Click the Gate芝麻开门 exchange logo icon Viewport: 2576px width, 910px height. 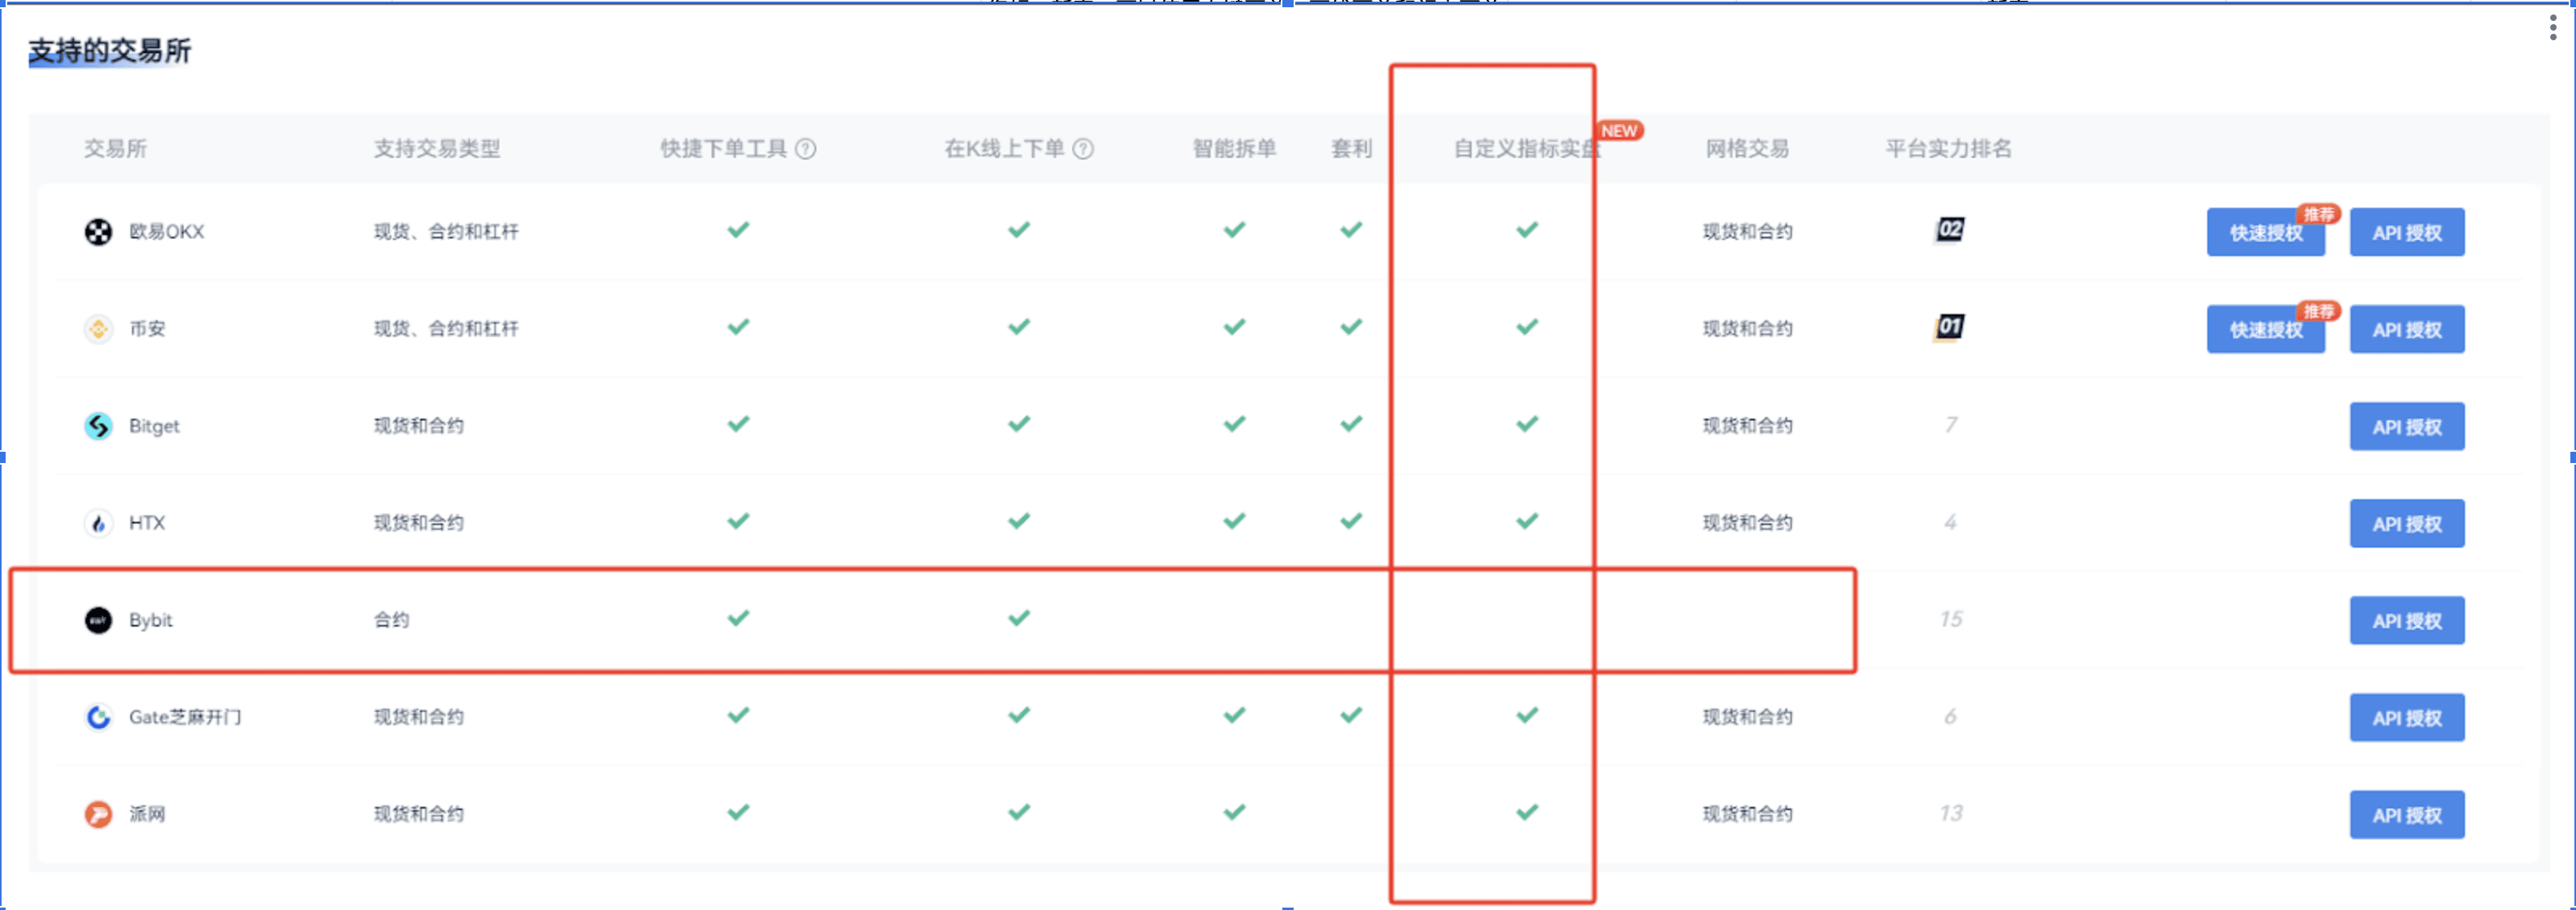[x=98, y=717]
